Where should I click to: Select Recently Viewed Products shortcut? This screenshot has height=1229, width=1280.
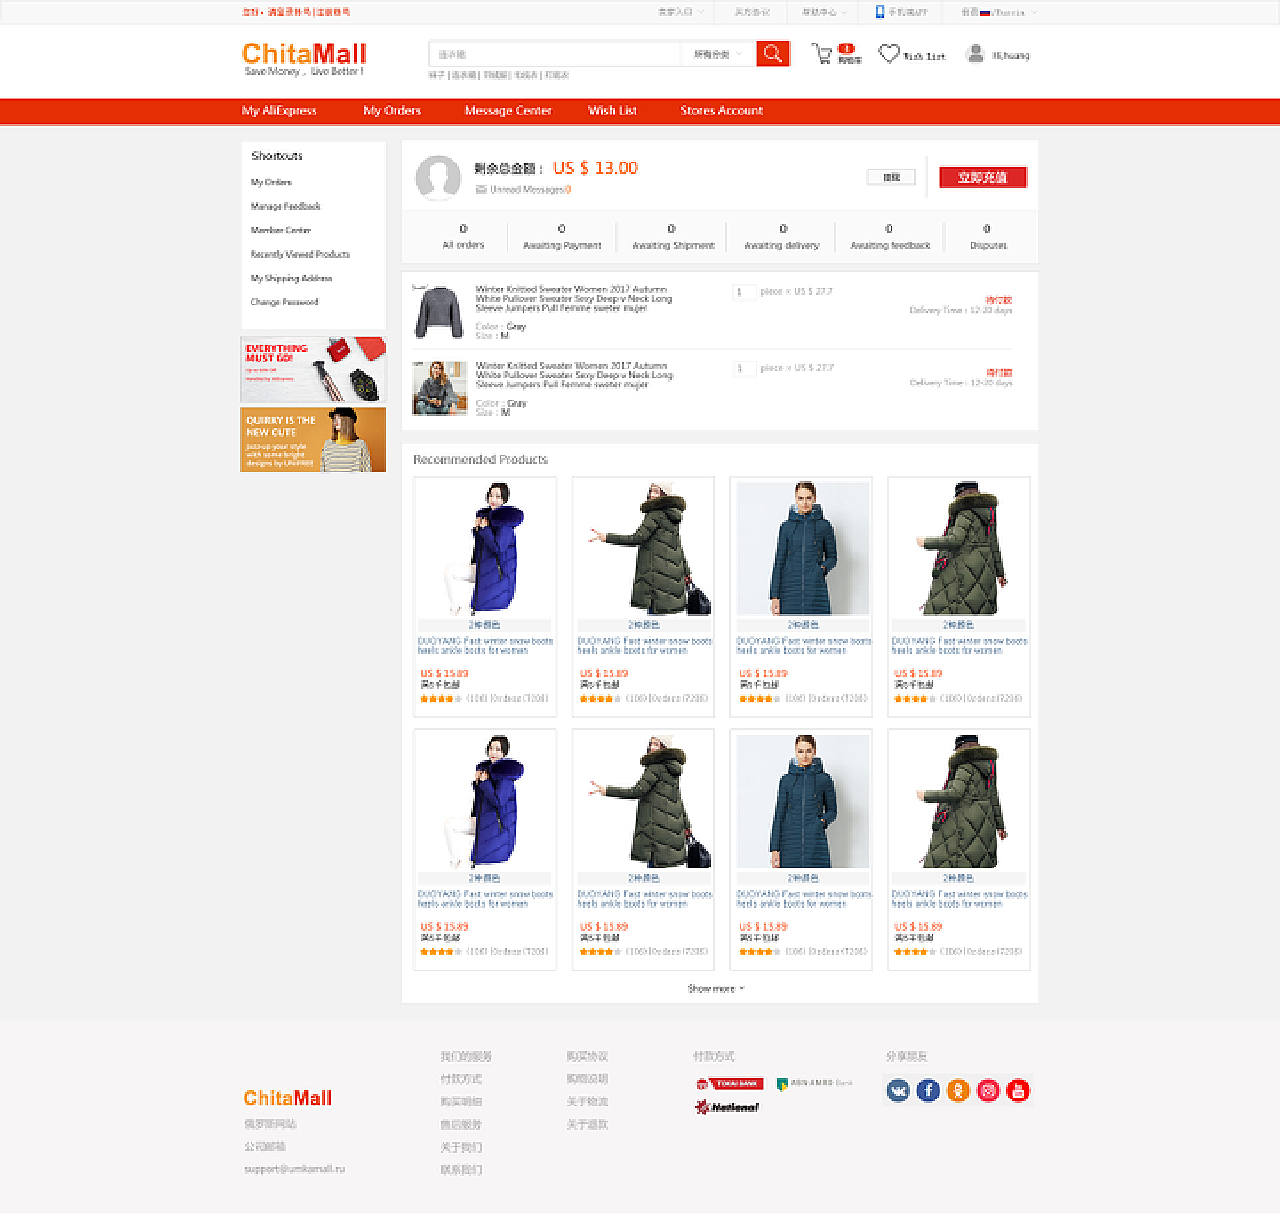pos(300,254)
